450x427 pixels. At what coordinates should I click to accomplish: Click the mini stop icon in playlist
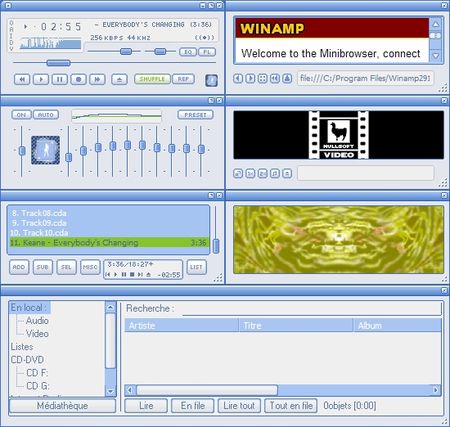(132, 275)
